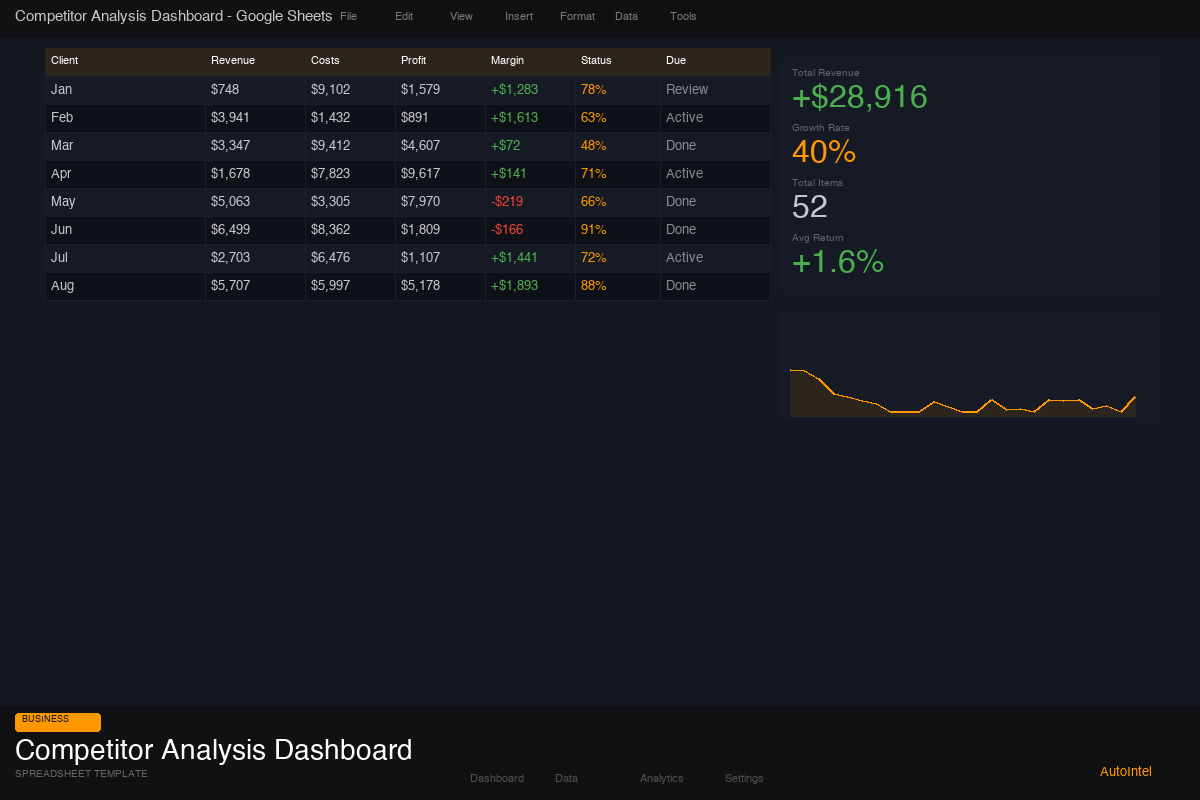The image size is (1200, 800).
Task: Select the Jan row in the table
Action: tap(125, 89)
